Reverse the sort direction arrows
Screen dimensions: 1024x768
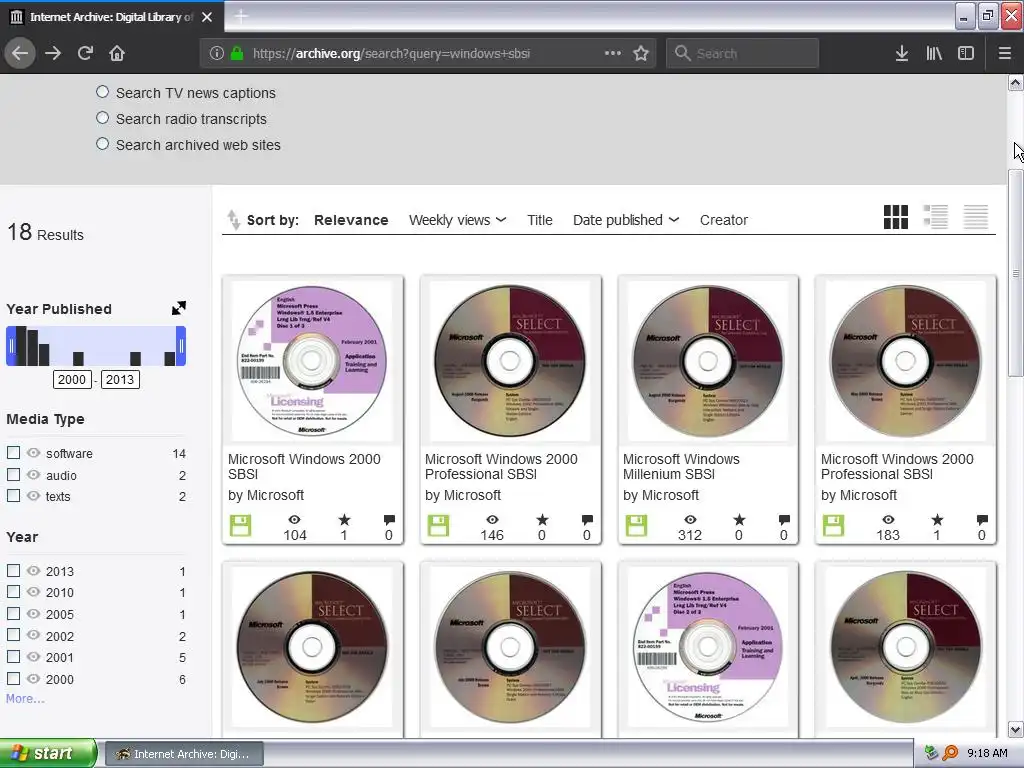233,219
